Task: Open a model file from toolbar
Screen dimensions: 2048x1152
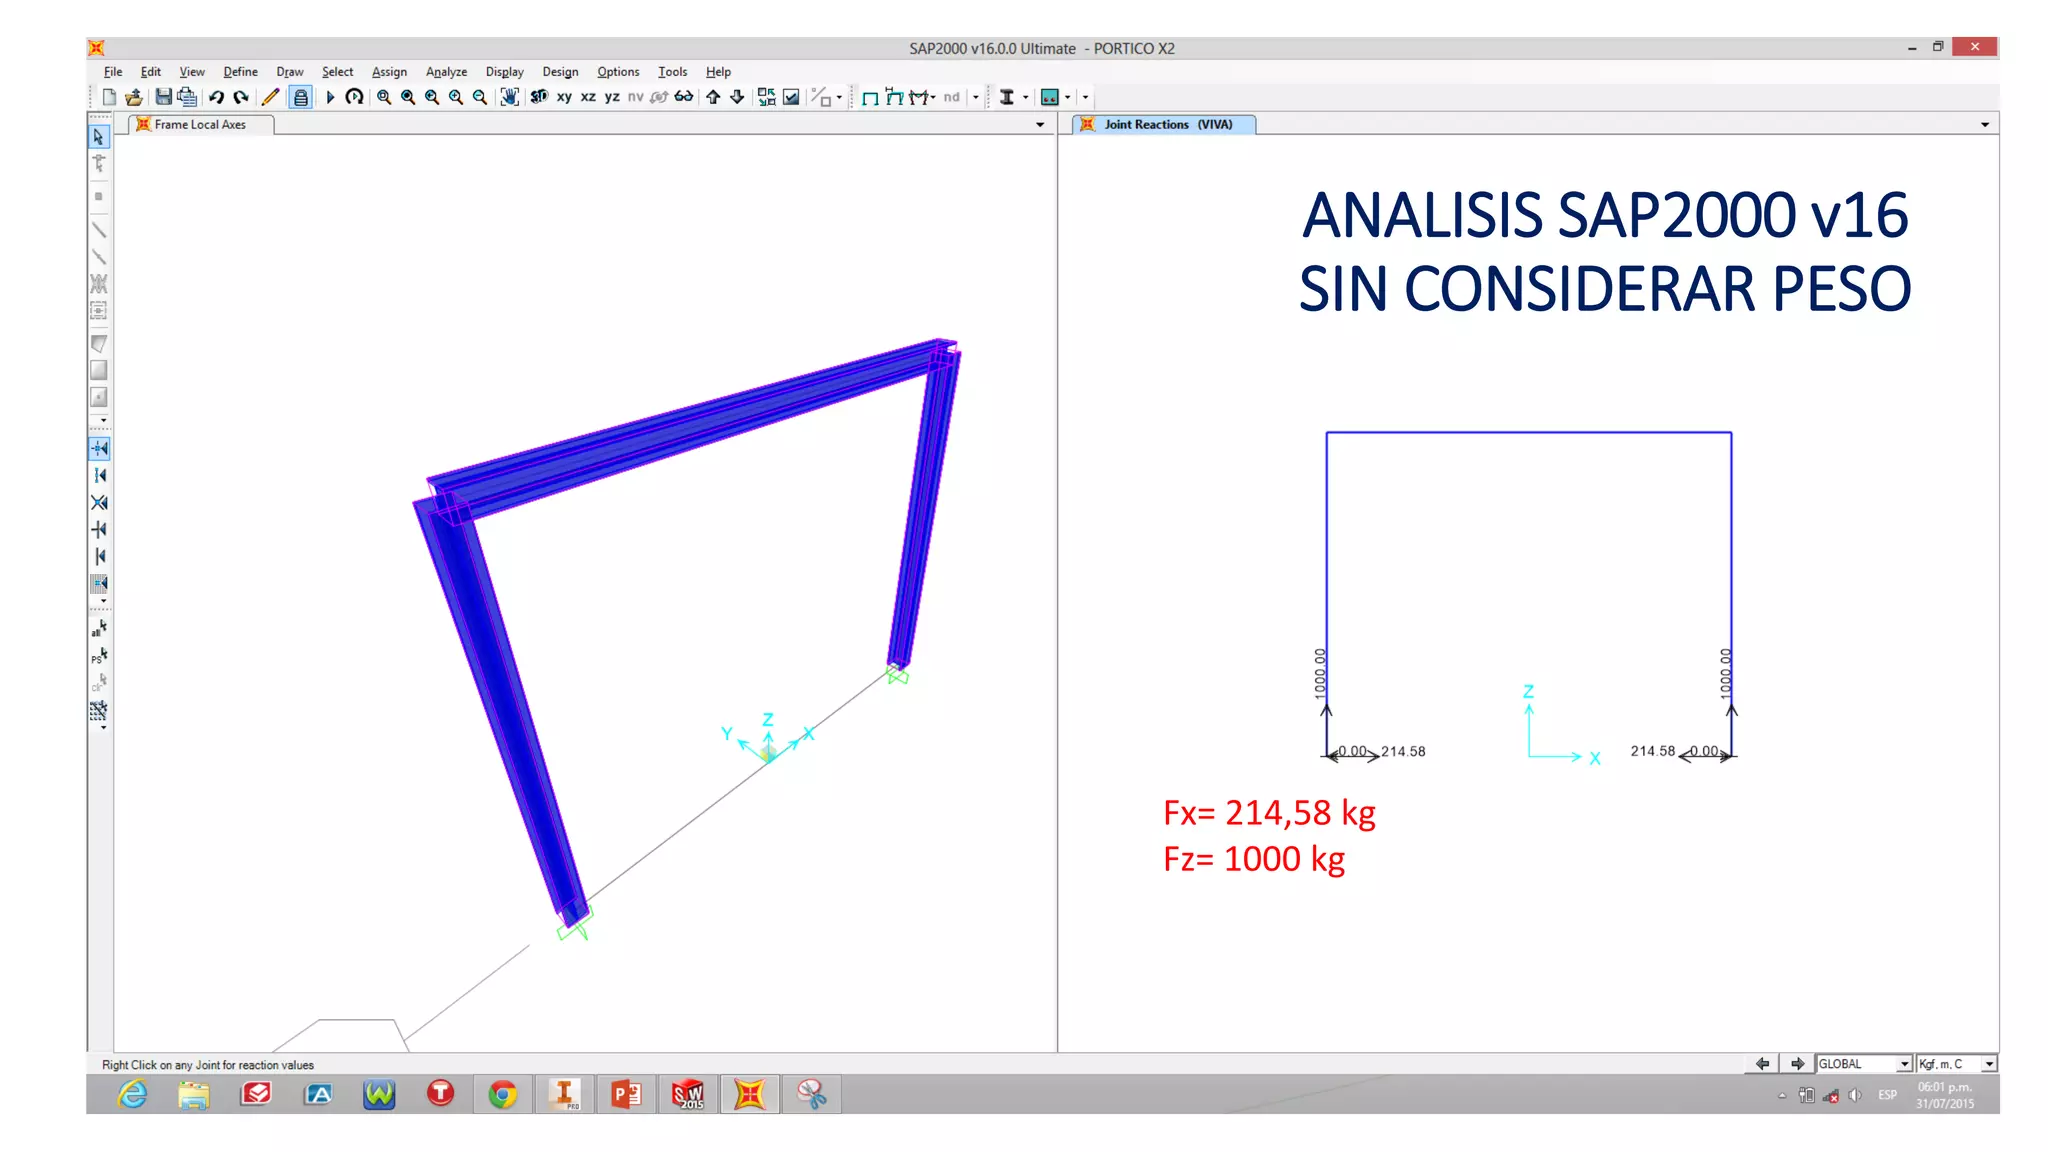Action: (x=134, y=97)
